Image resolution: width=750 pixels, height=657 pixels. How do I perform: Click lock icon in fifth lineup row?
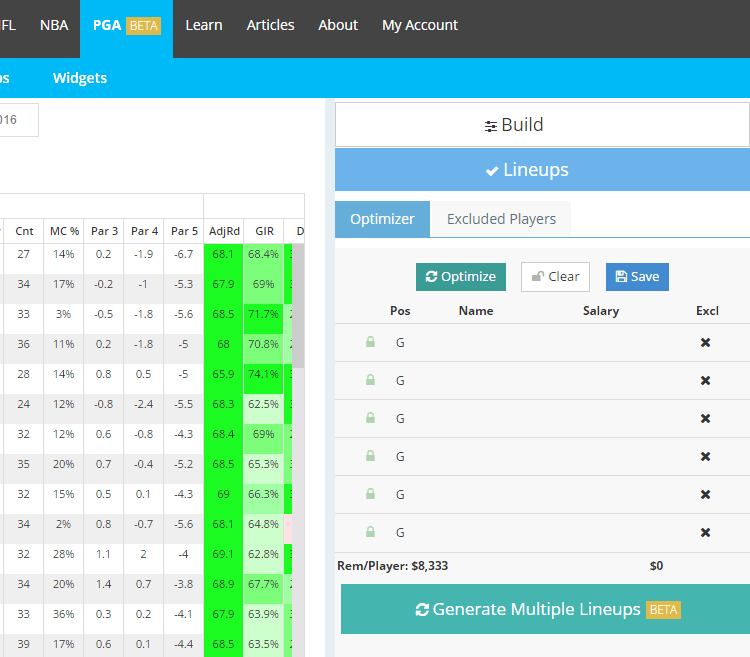pos(371,494)
